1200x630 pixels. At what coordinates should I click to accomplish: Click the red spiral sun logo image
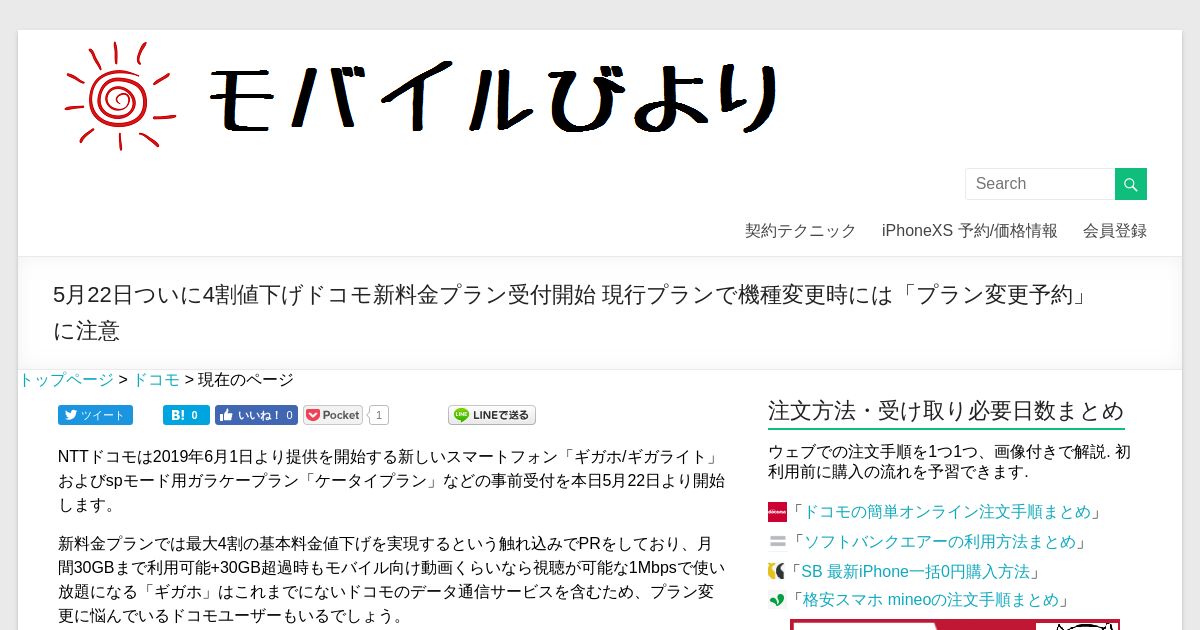click(x=118, y=97)
